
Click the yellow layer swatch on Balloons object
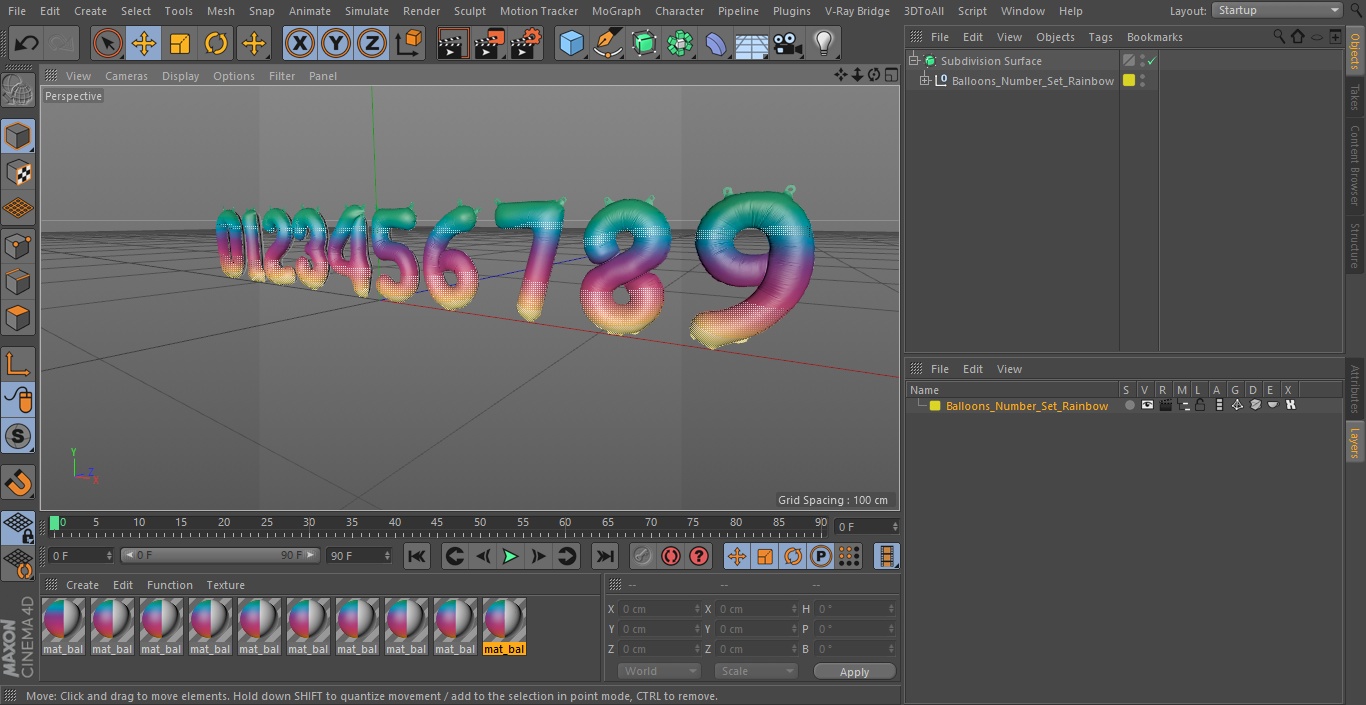[x=1129, y=81]
